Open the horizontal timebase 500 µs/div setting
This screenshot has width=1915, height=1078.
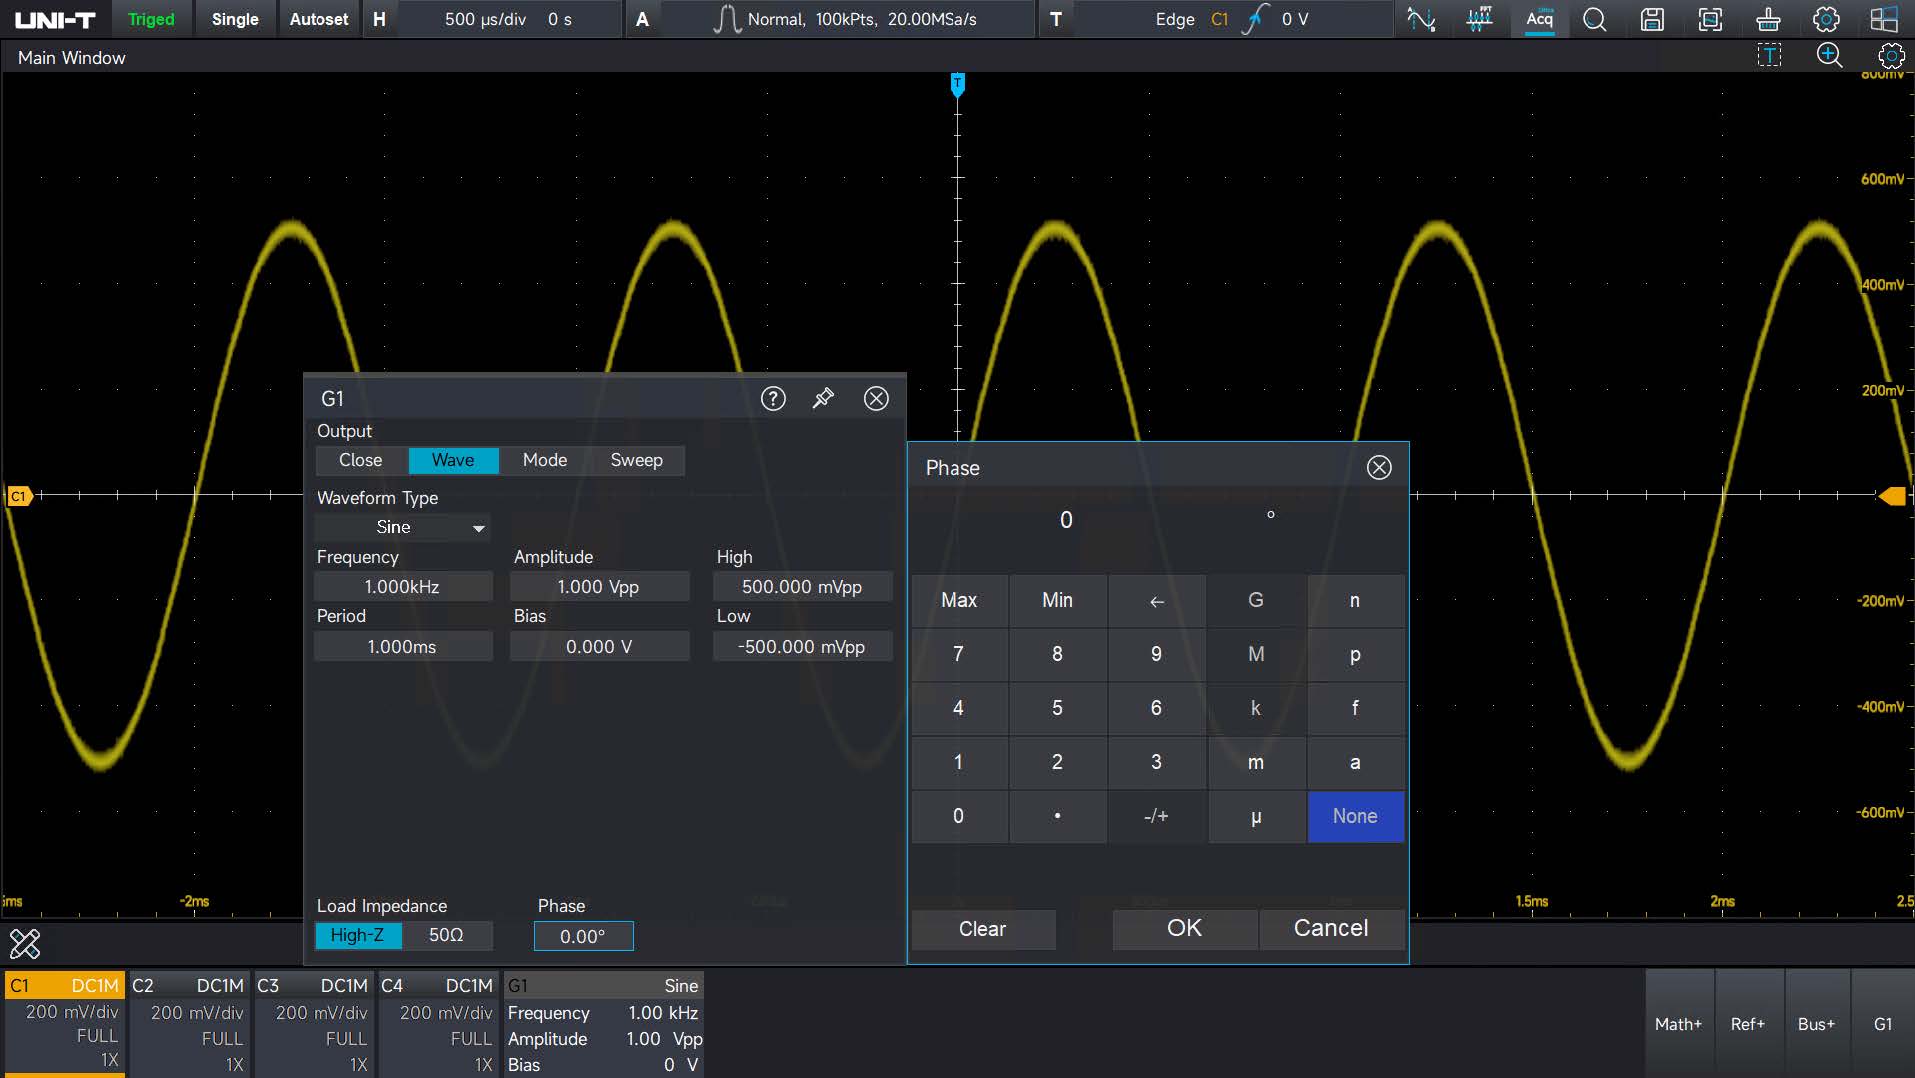(x=485, y=19)
